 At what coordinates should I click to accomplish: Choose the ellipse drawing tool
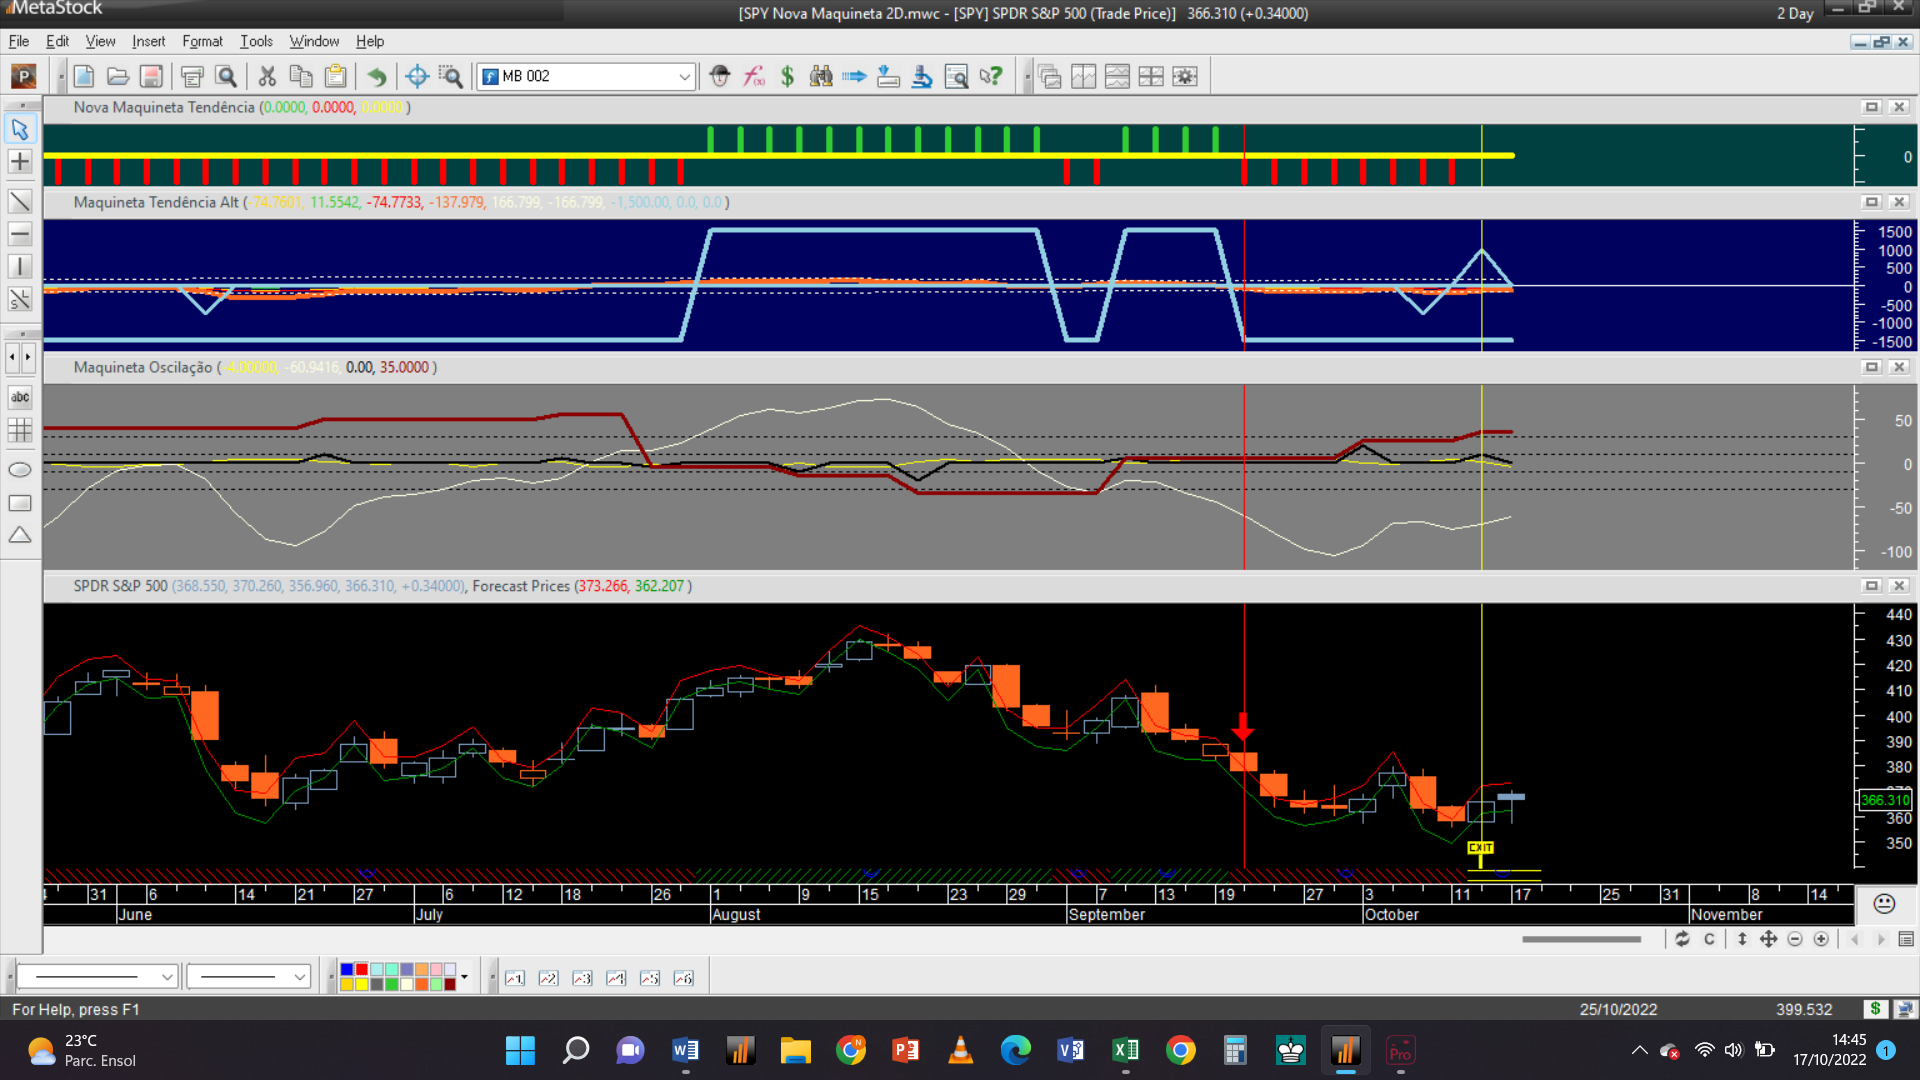tap(19, 470)
